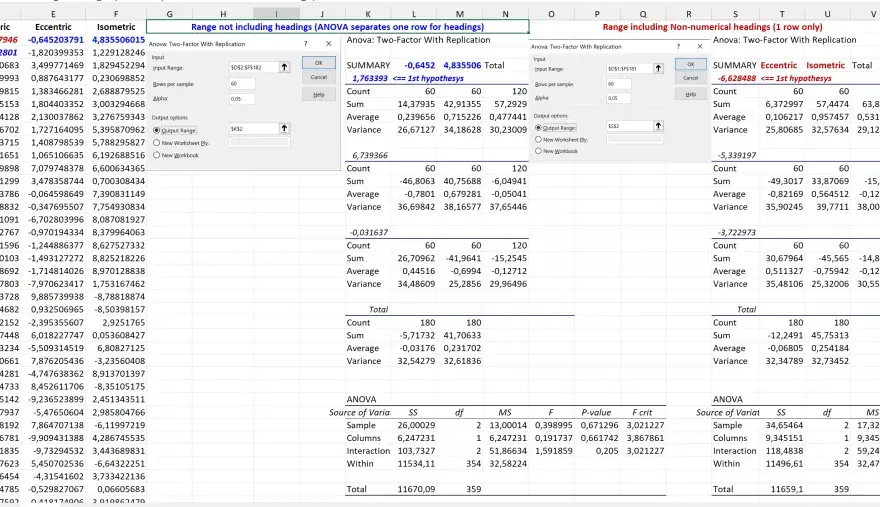The height and width of the screenshot is (507, 880).
Task: Focus New Worksheet Ply text box in right dialog
Action: pos(635,139)
